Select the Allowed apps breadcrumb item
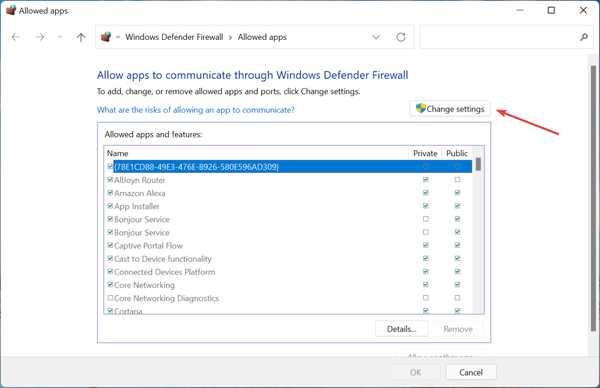 coord(262,37)
